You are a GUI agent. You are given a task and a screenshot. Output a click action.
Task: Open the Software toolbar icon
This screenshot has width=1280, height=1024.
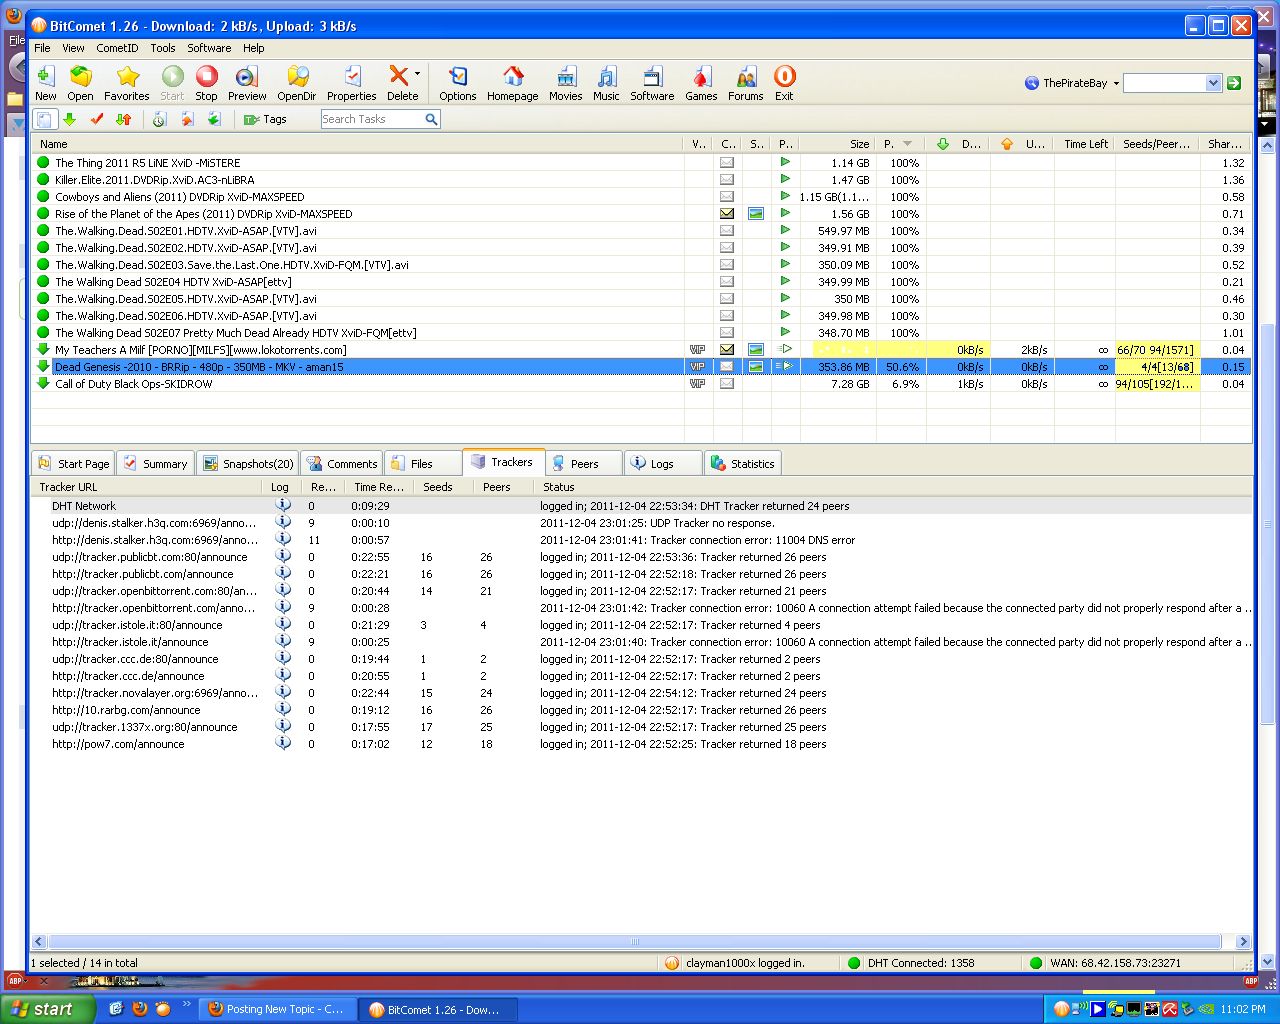(652, 77)
